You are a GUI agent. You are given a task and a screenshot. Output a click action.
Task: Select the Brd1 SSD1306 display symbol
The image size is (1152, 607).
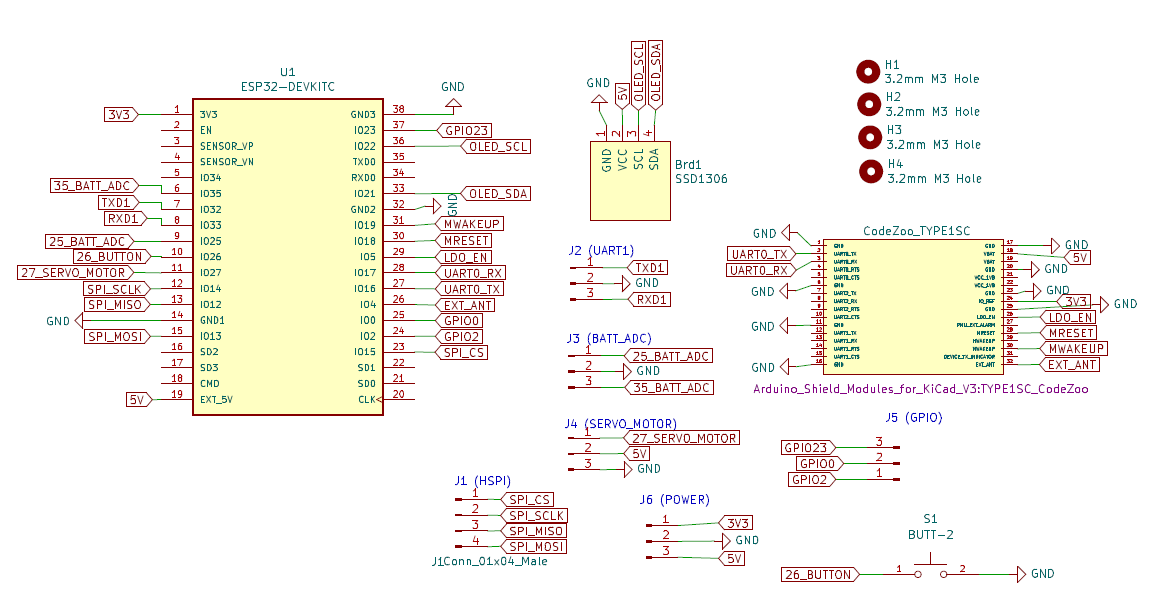630,181
